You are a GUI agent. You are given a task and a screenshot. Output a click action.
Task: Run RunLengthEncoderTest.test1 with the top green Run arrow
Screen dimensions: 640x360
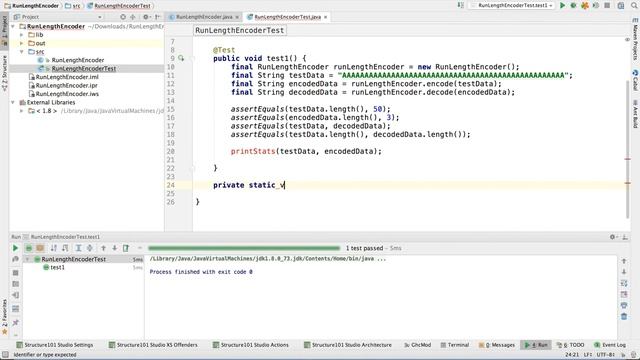tap(562, 5)
